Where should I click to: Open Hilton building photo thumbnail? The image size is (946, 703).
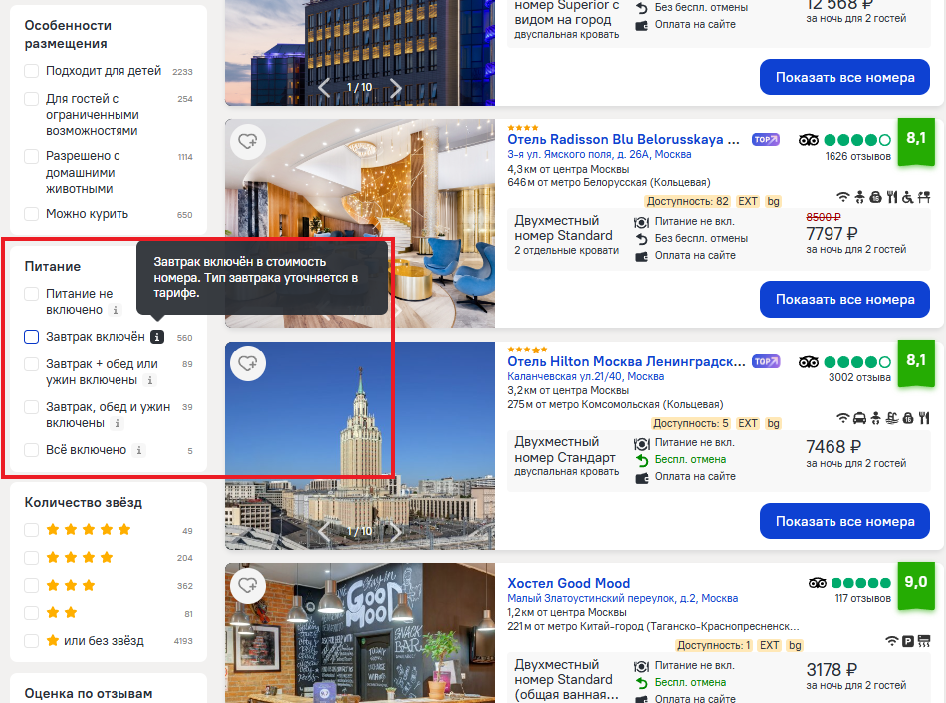coord(360,446)
